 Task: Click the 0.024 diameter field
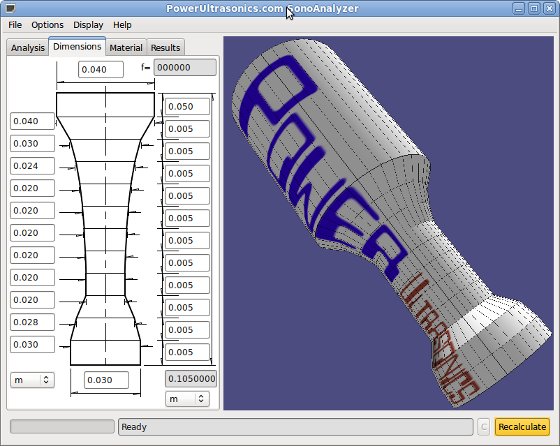click(x=32, y=166)
